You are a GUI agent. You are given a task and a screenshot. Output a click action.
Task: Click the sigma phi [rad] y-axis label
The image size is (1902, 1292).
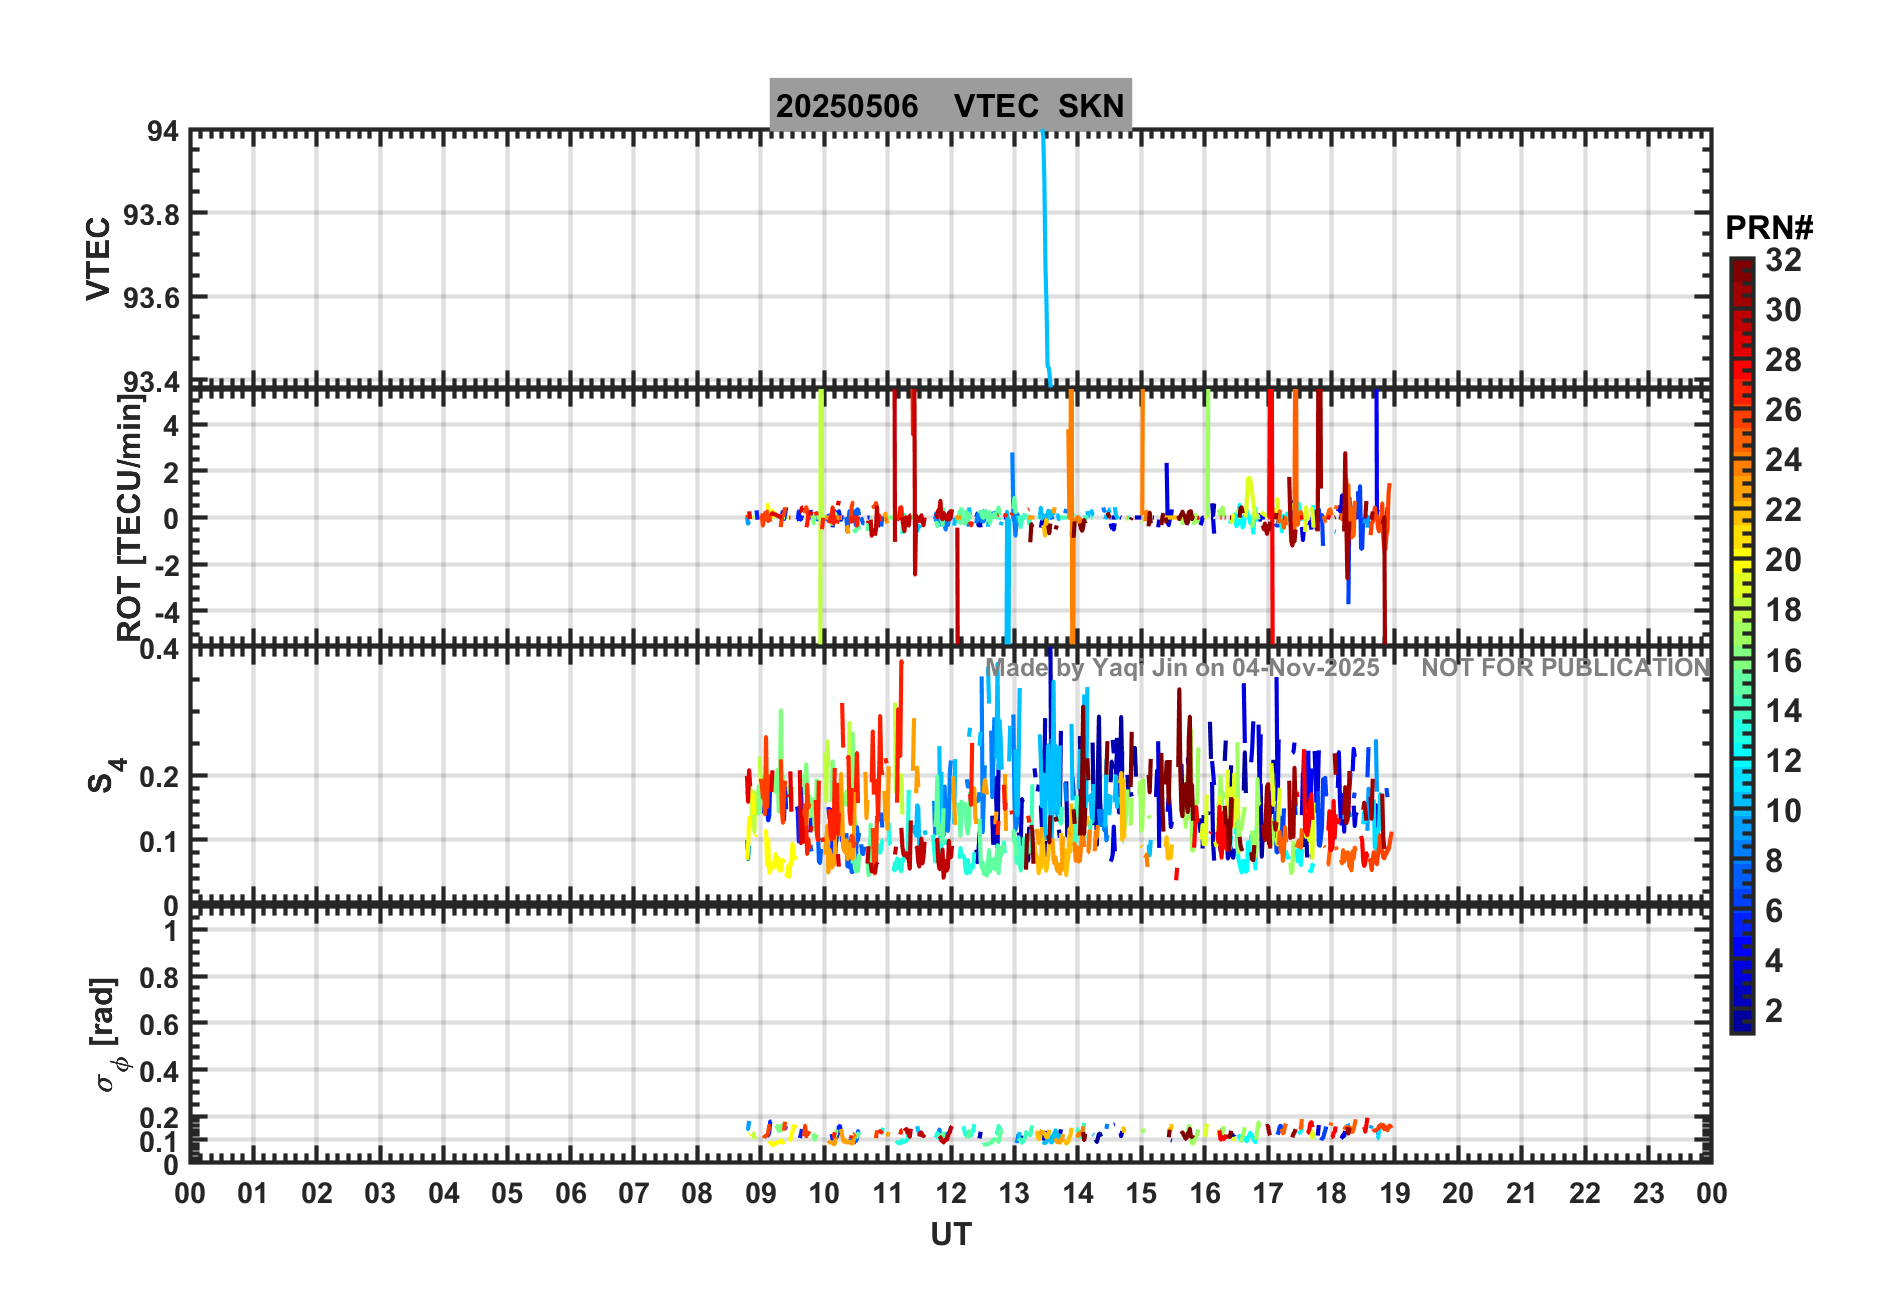click(x=107, y=1035)
